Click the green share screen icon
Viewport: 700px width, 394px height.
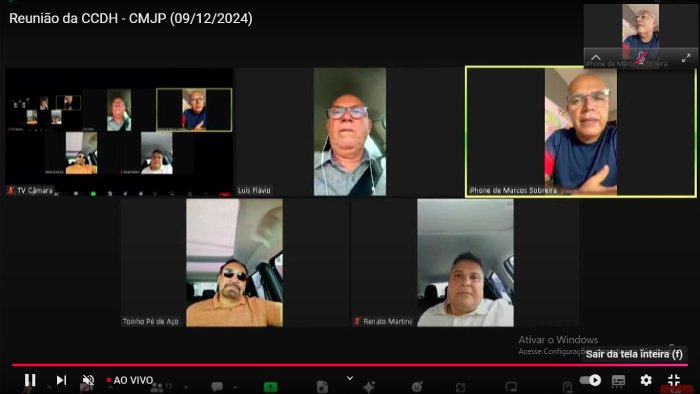click(x=271, y=387)
